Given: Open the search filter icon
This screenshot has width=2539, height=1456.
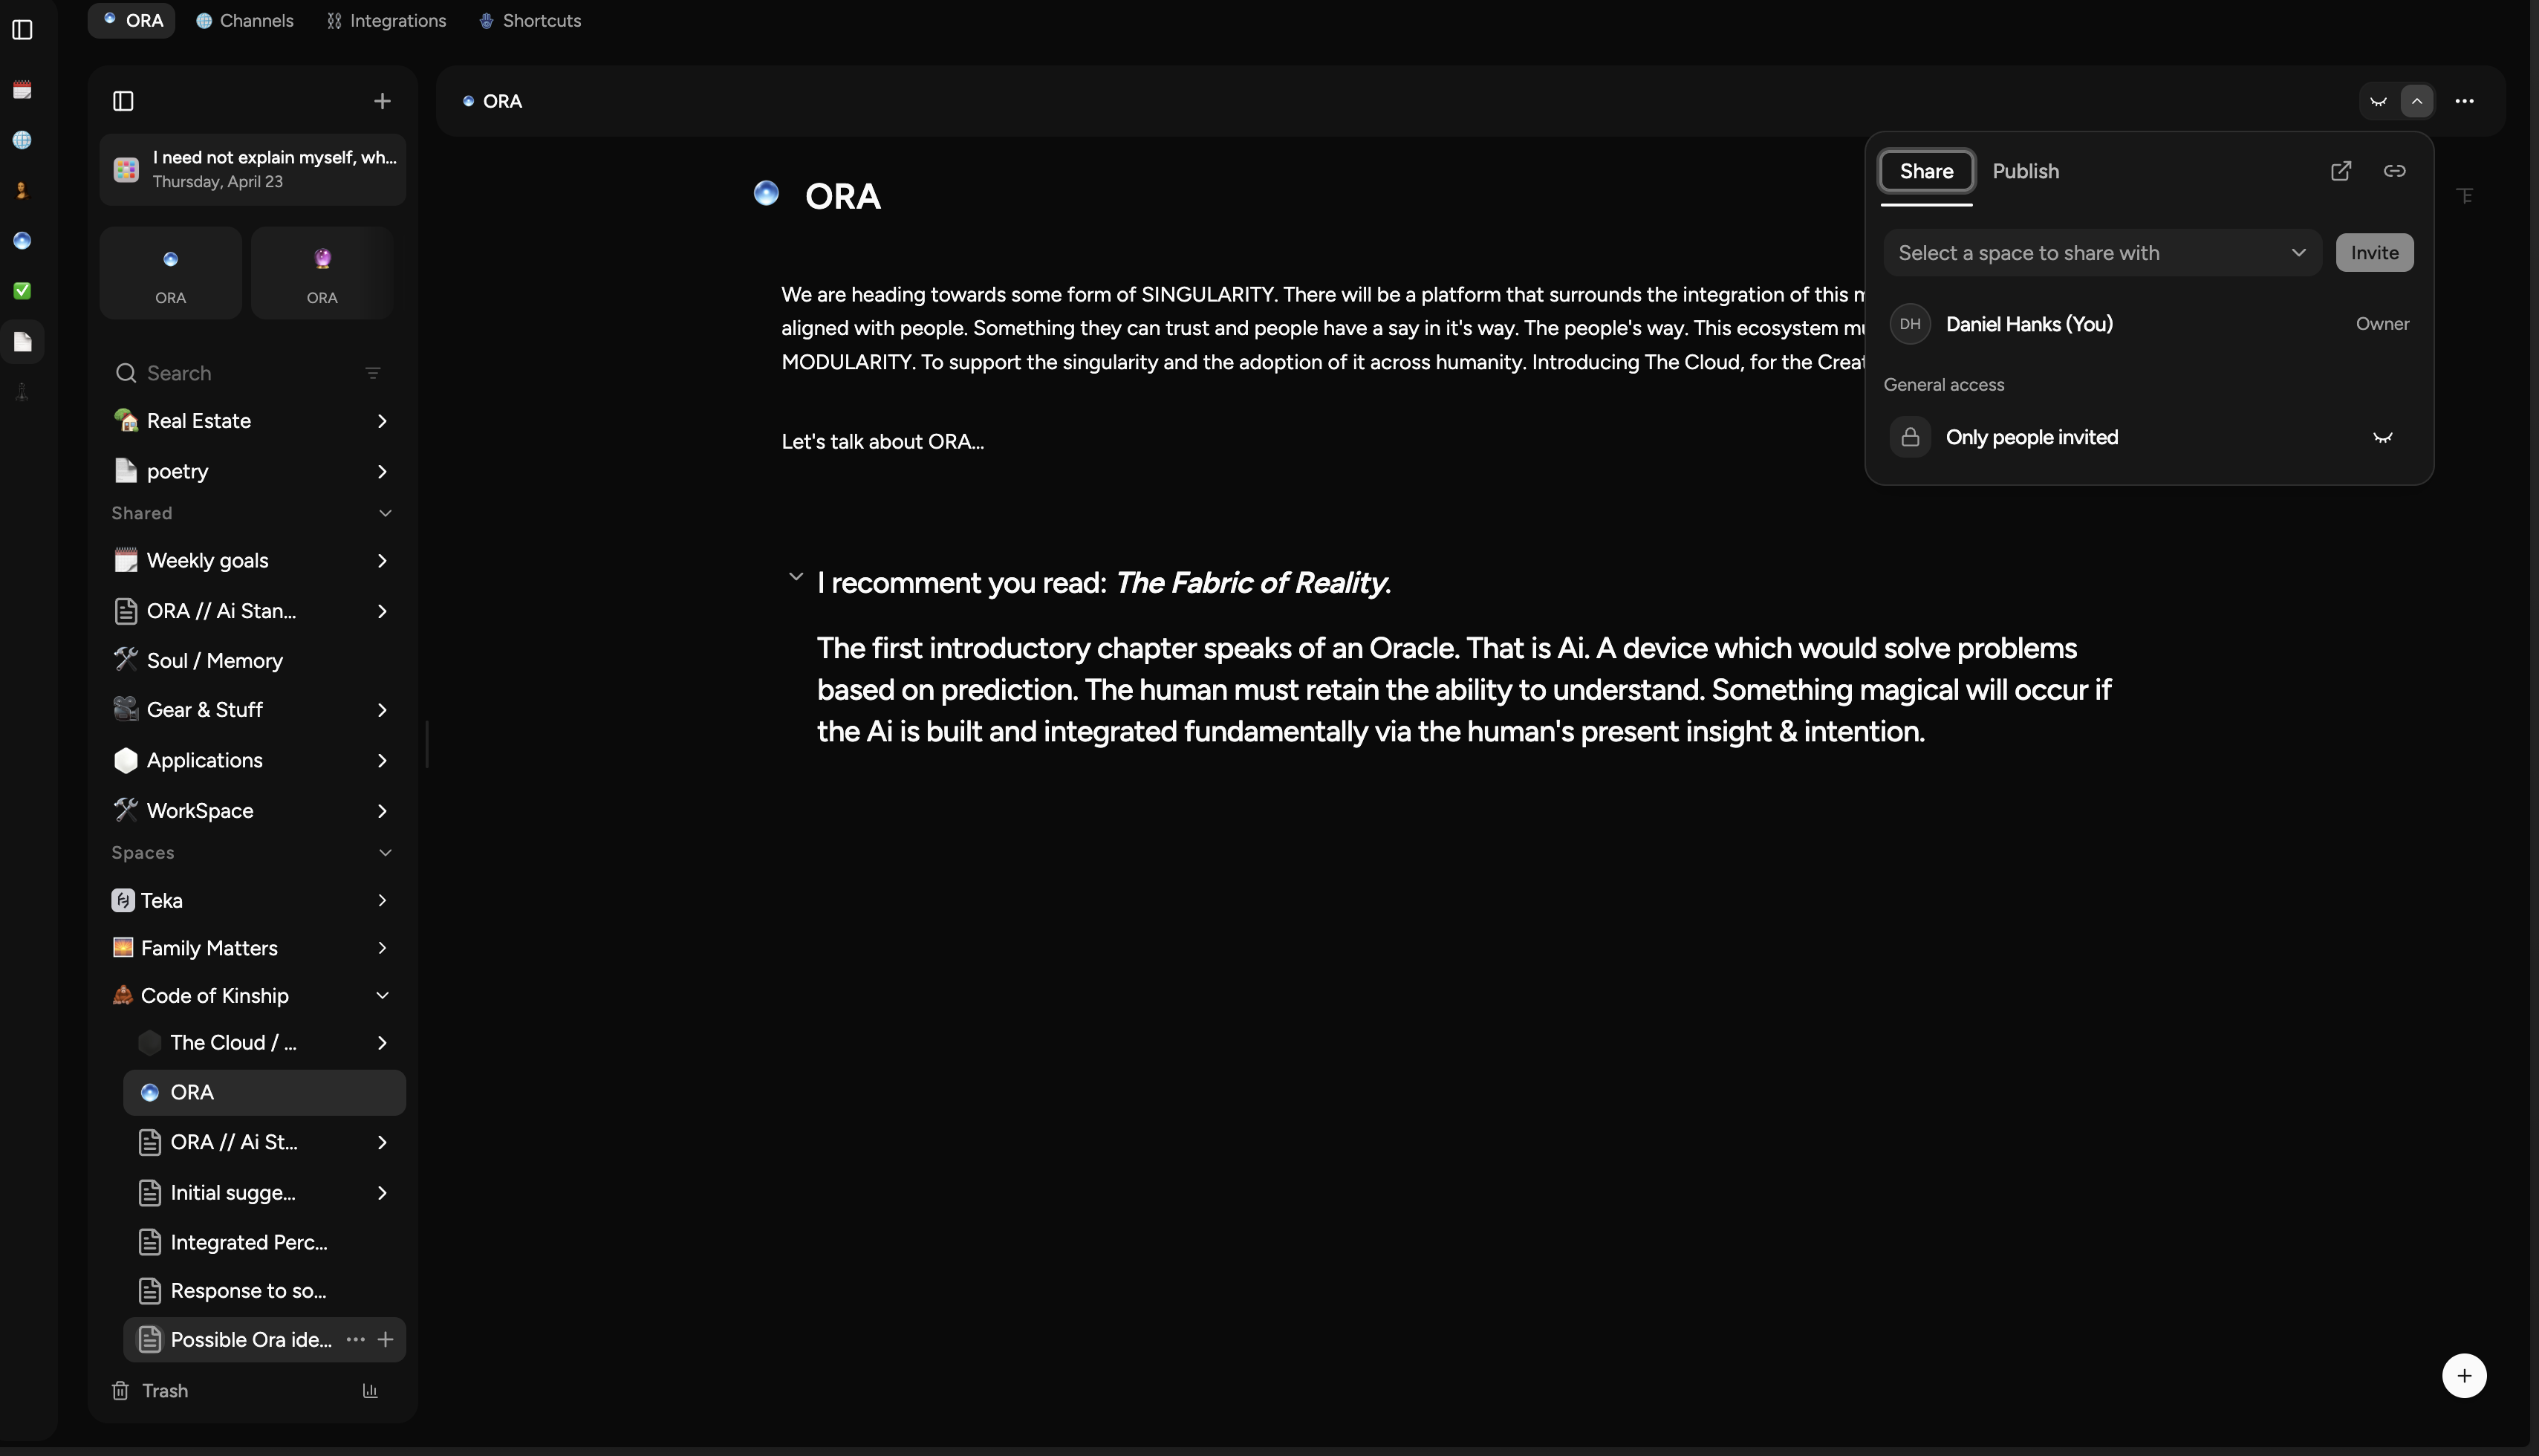Looking at the screenshot, I should tap(373, 373).
